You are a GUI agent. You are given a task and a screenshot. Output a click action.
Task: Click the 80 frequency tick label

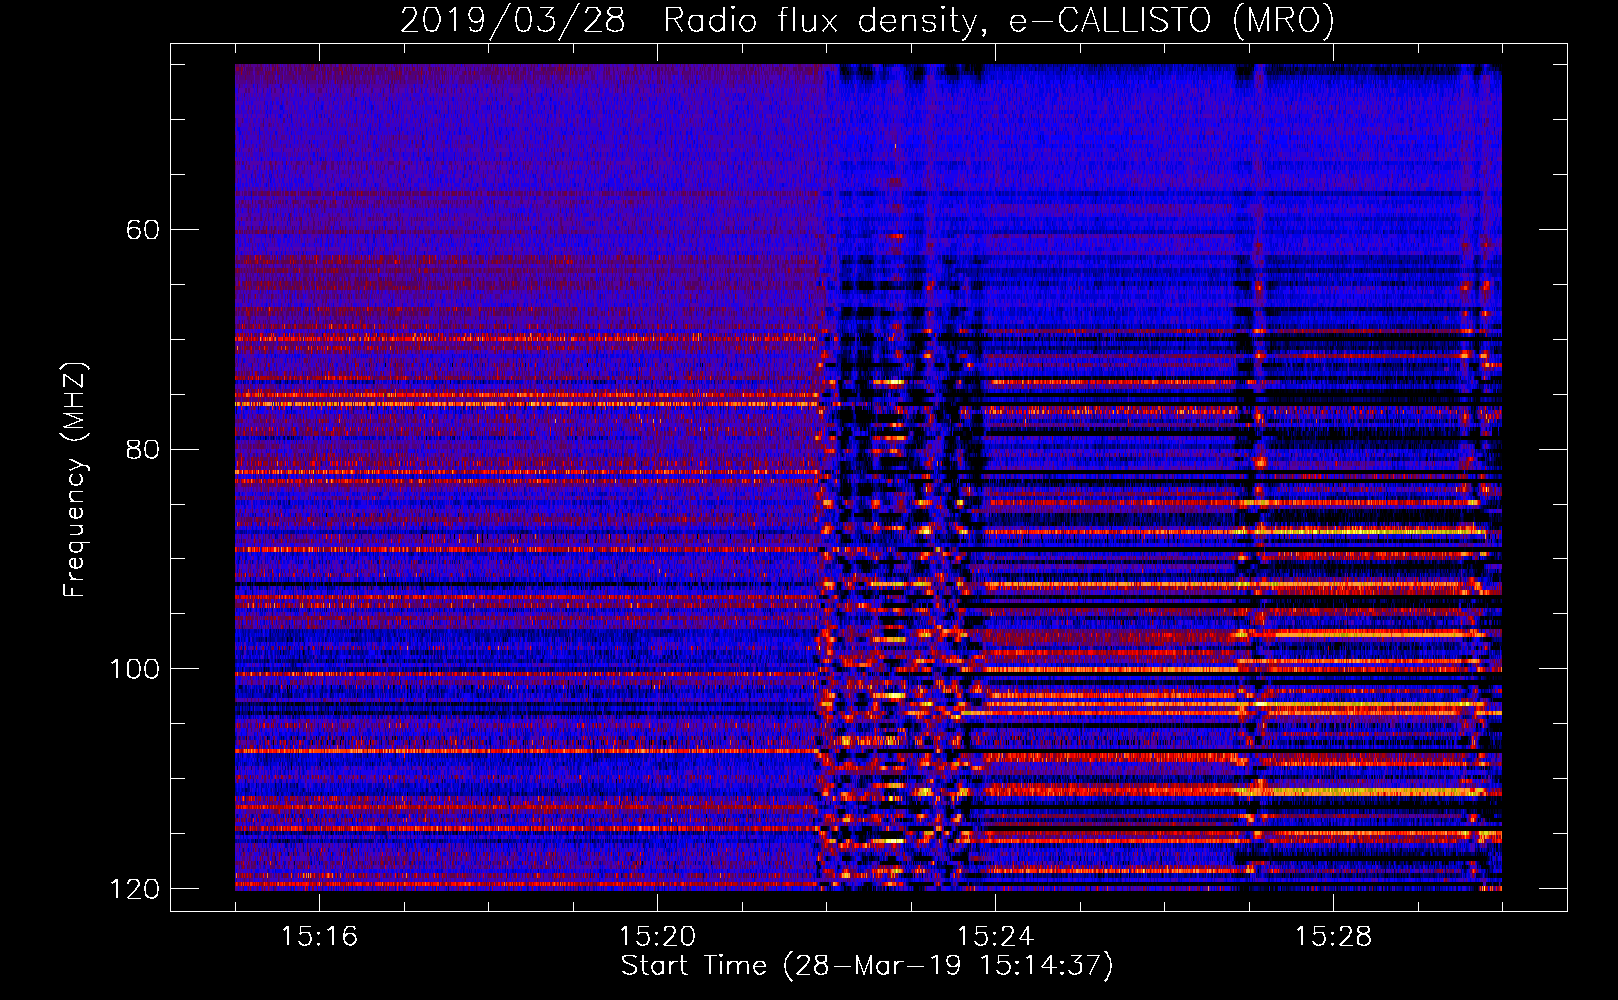143,449
